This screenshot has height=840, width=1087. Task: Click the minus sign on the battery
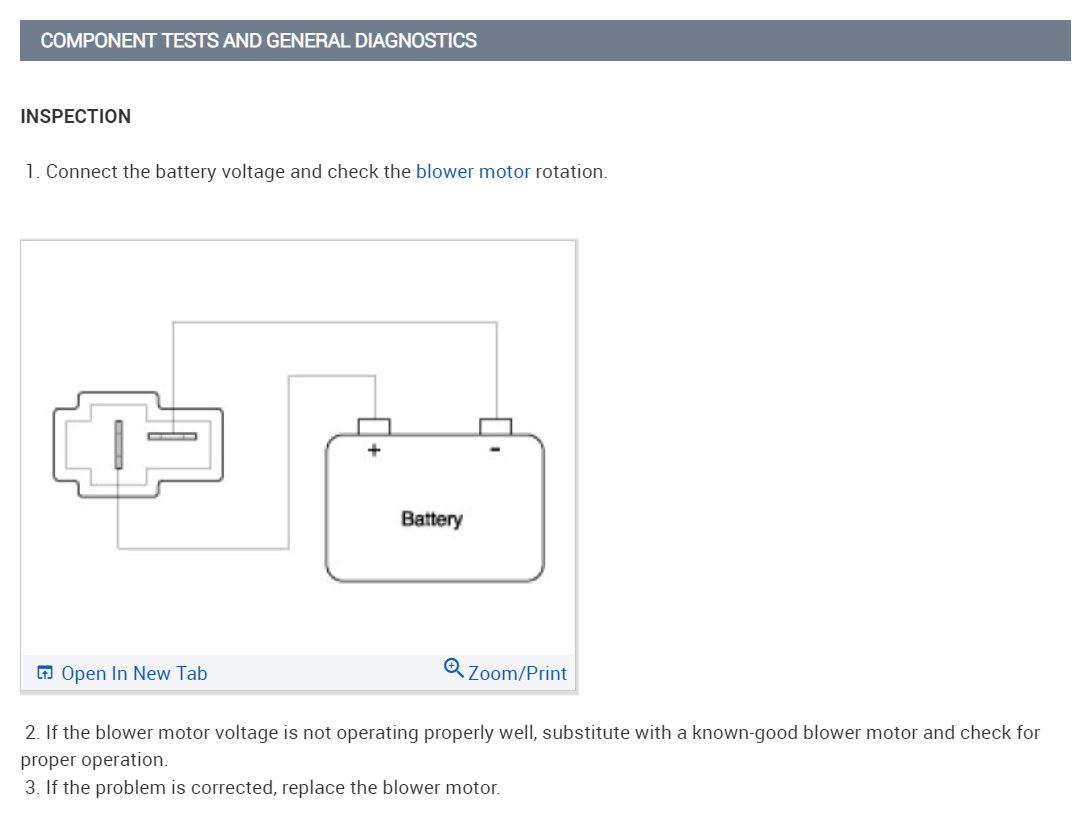(495, 451)
